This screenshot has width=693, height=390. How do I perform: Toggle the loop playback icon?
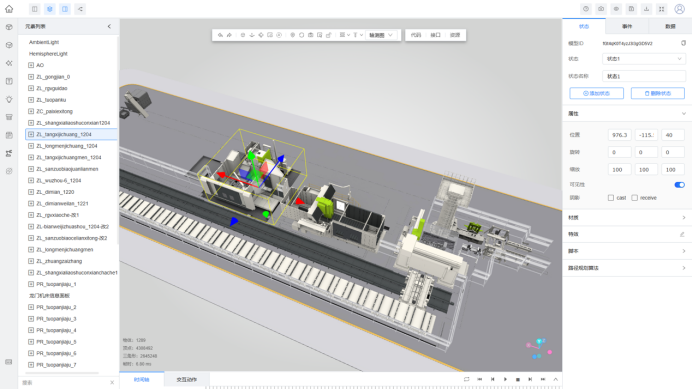466,379
